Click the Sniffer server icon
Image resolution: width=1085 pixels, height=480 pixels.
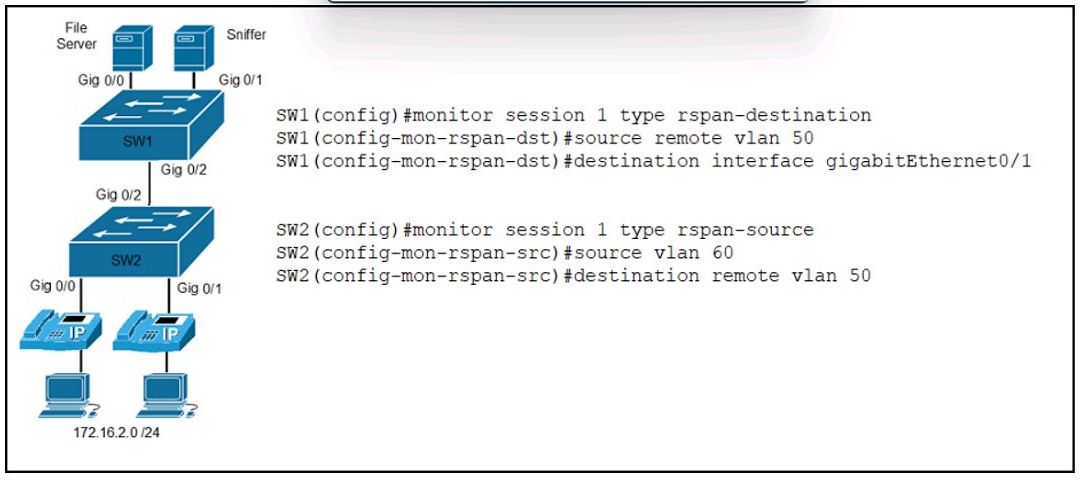193,48
